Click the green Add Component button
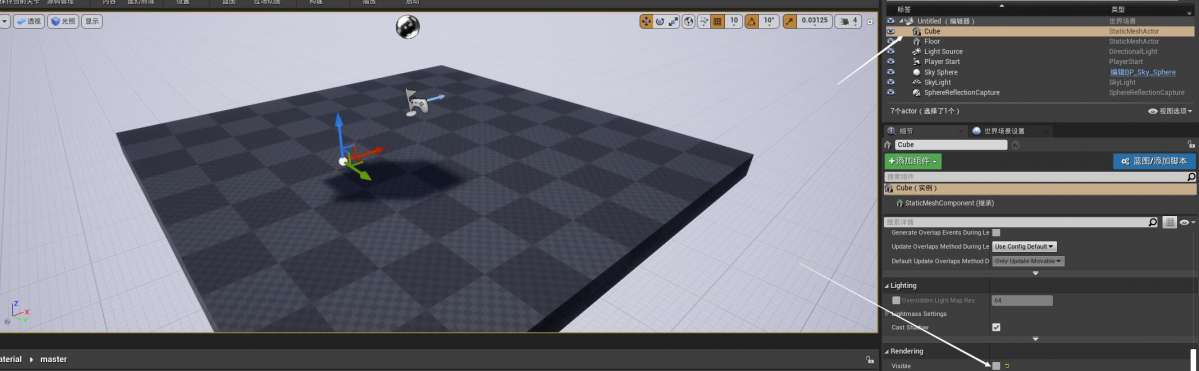 click(913, 161)
